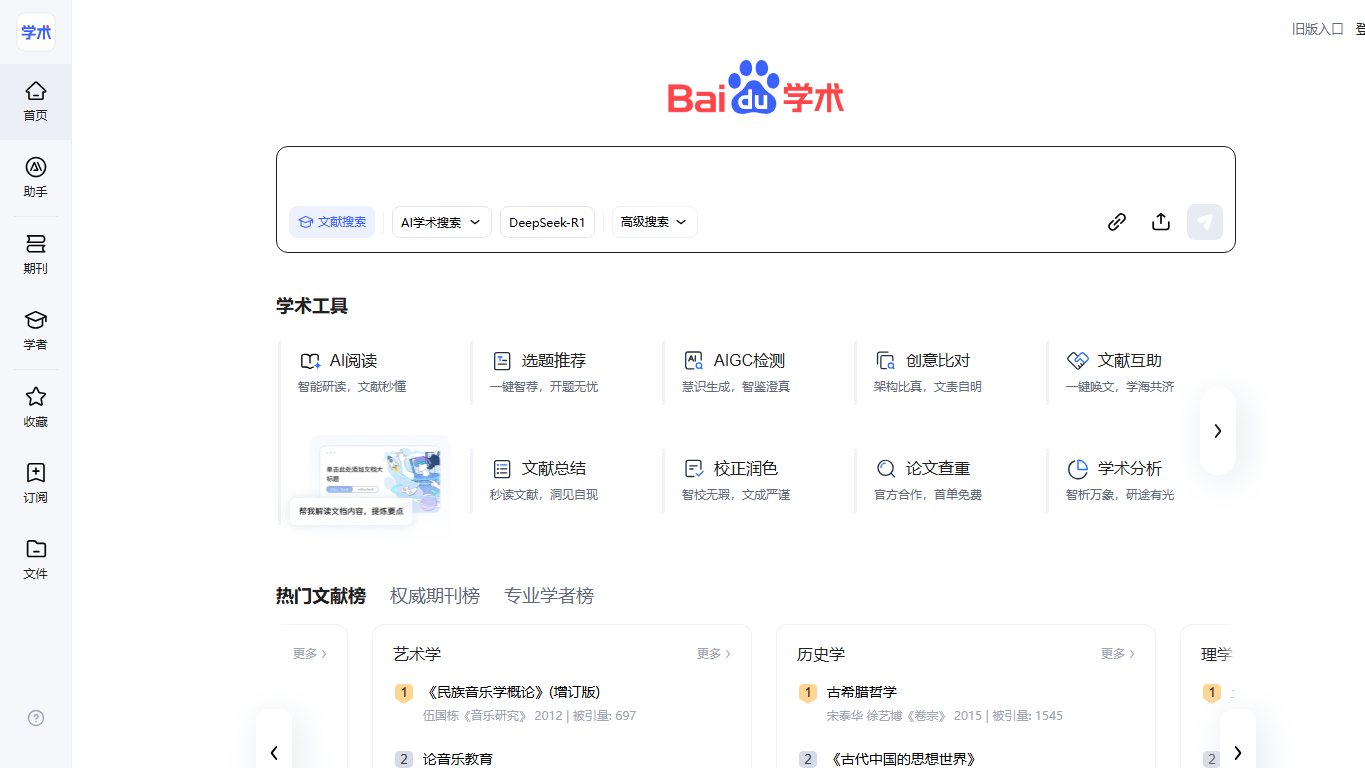Open the 订阅 subscription sidebar icon

point(35,483)
